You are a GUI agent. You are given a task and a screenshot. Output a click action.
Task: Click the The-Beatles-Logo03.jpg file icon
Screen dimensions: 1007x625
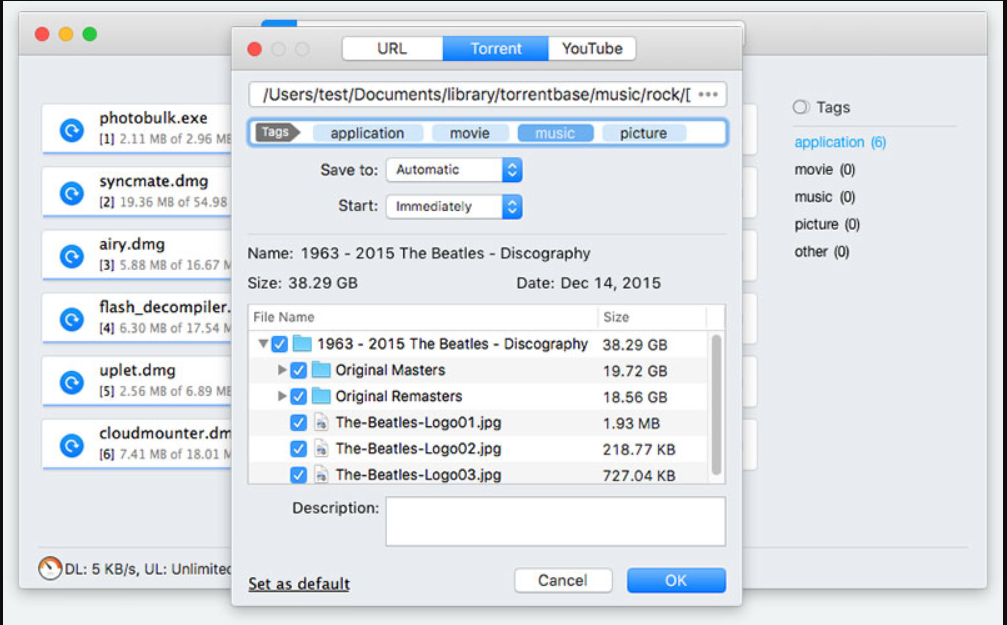[320, 475]
